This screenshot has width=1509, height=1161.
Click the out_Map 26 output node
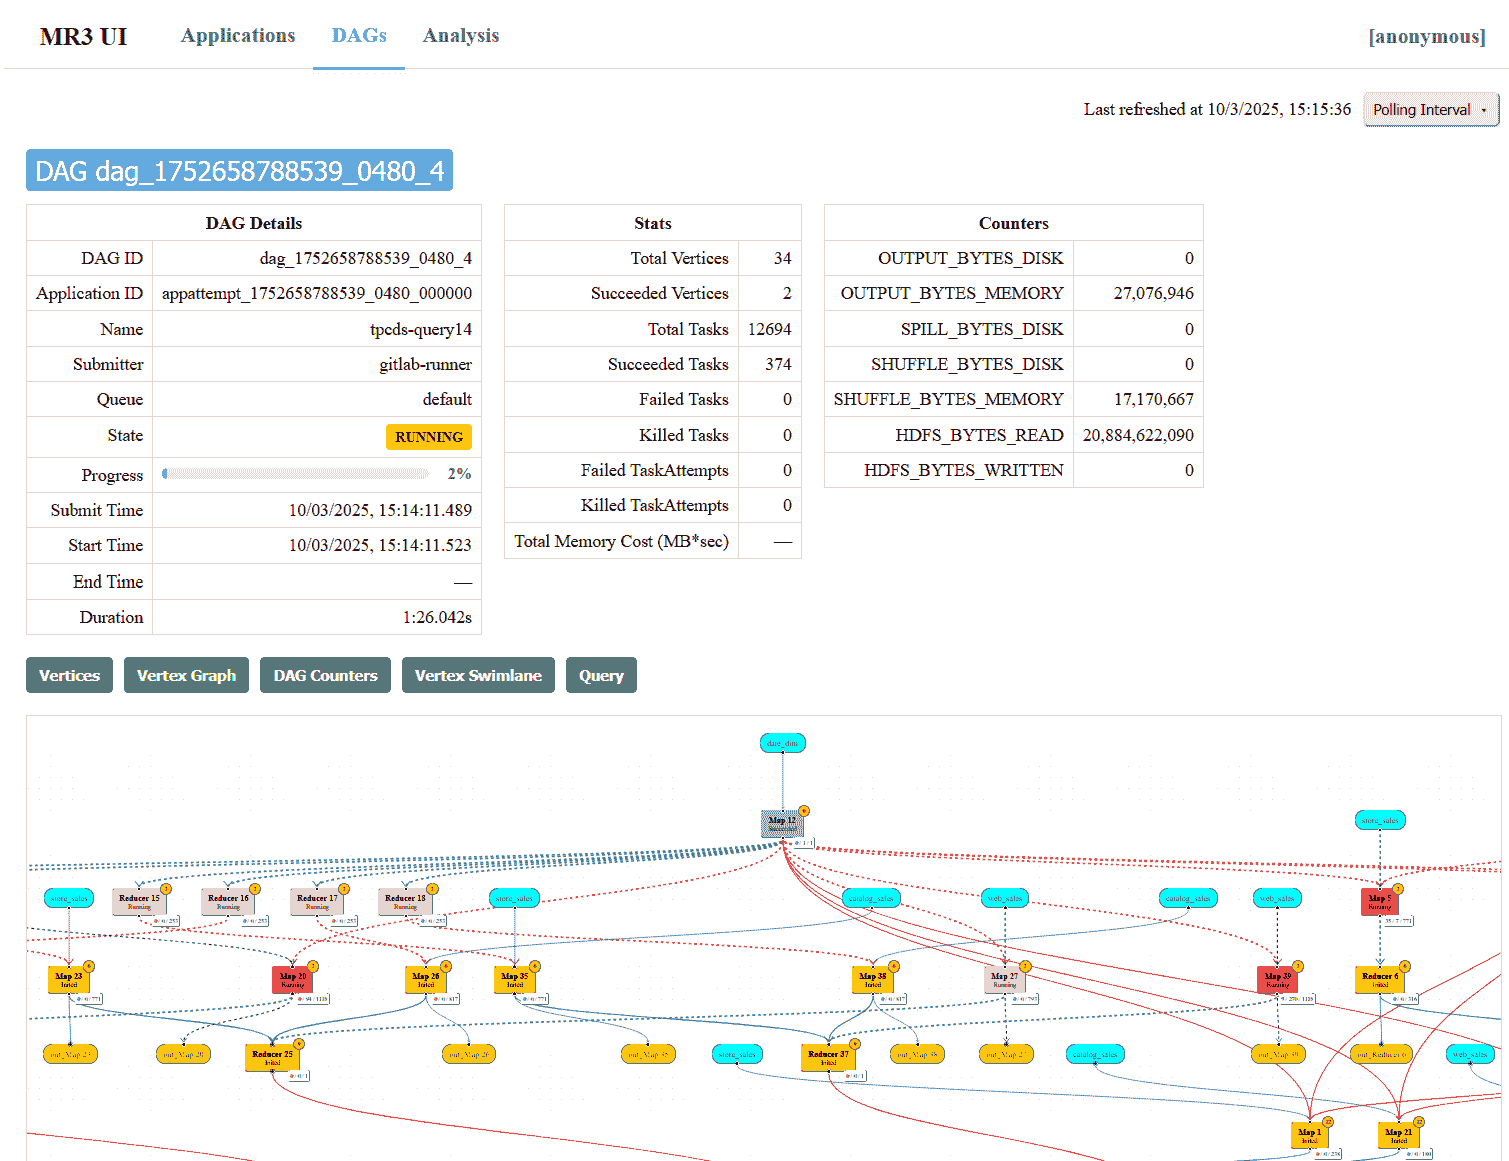tap(468, 1054)
